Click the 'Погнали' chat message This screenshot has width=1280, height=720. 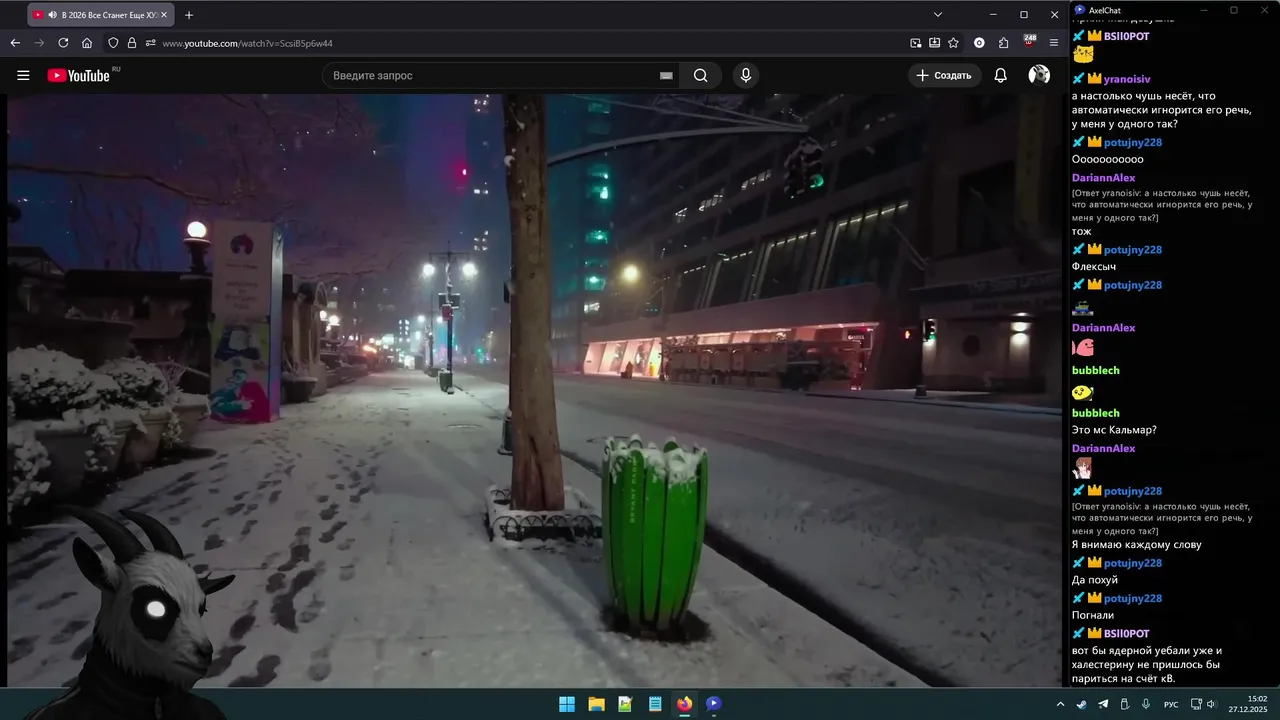click(x=1093, y=616)
